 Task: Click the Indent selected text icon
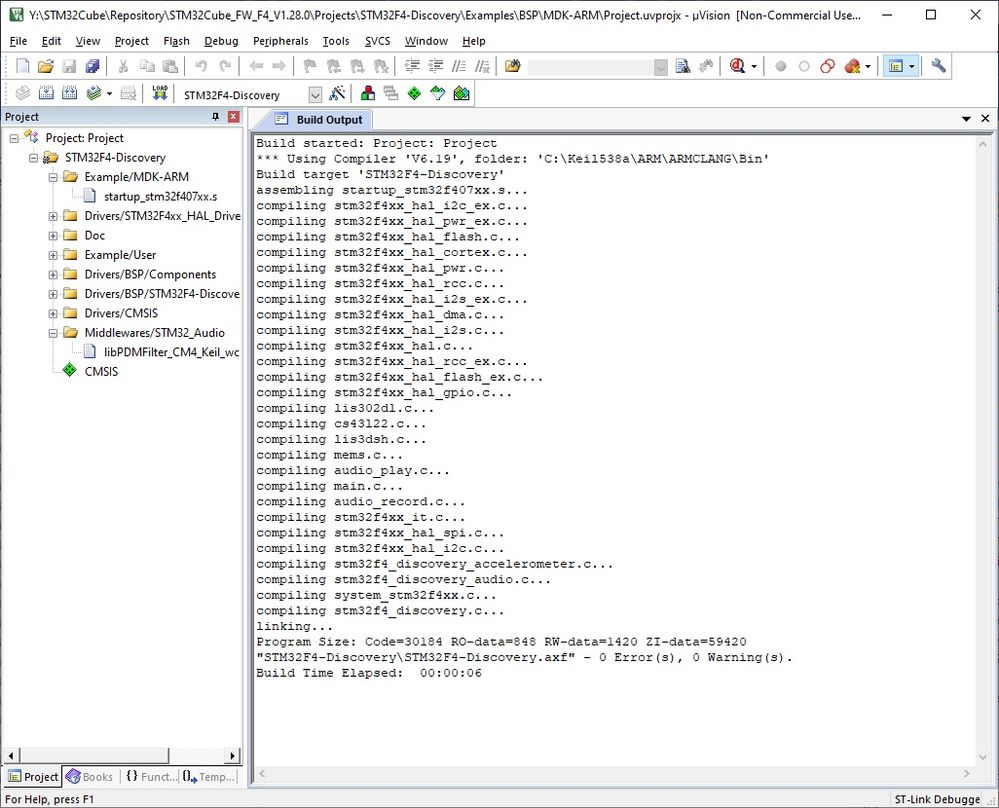point(412,66)
